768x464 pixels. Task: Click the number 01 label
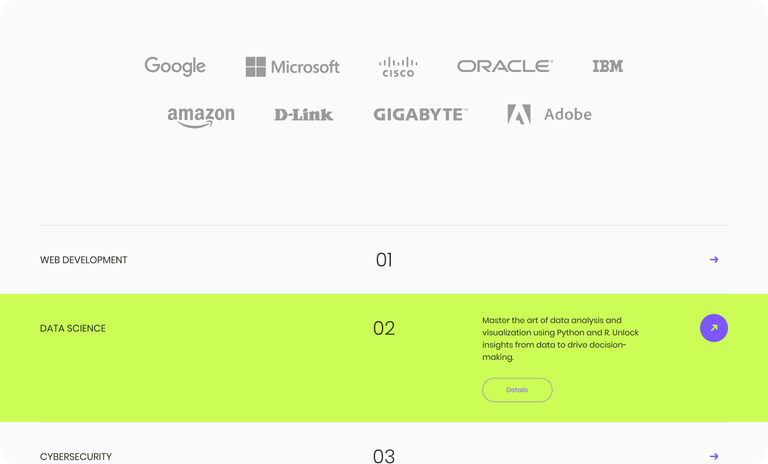tap(384, 260)
